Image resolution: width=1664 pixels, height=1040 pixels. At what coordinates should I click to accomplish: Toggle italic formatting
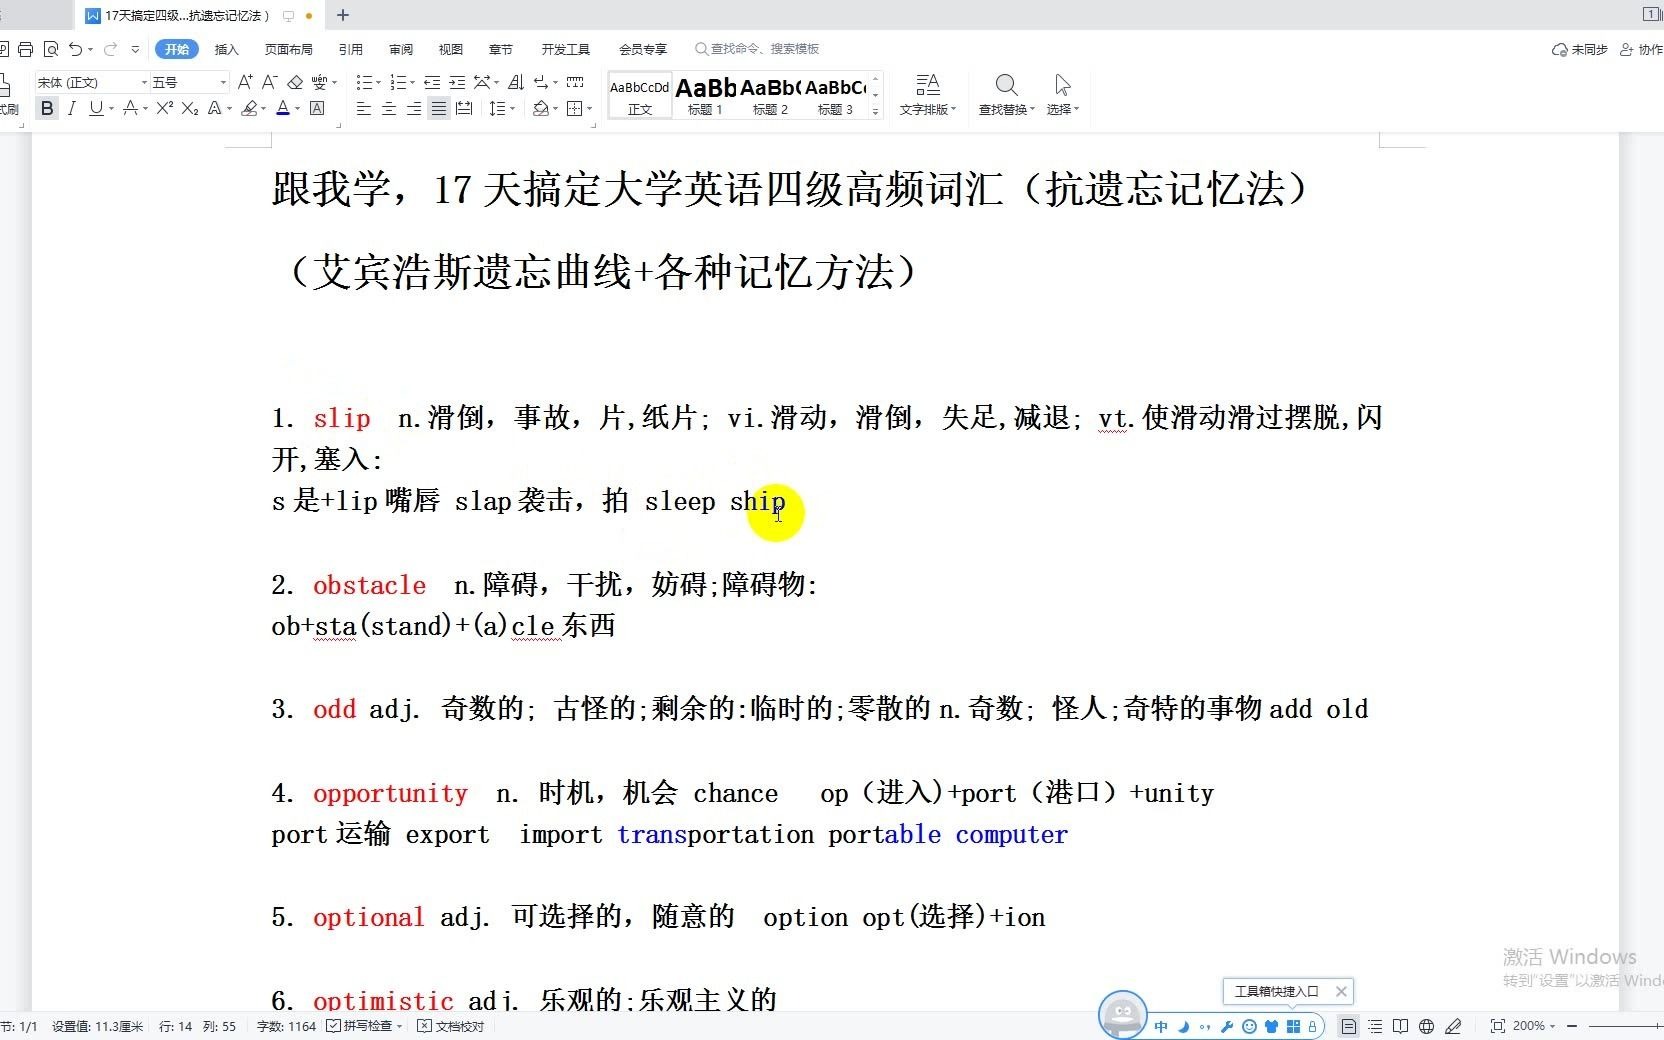[71, 108]
